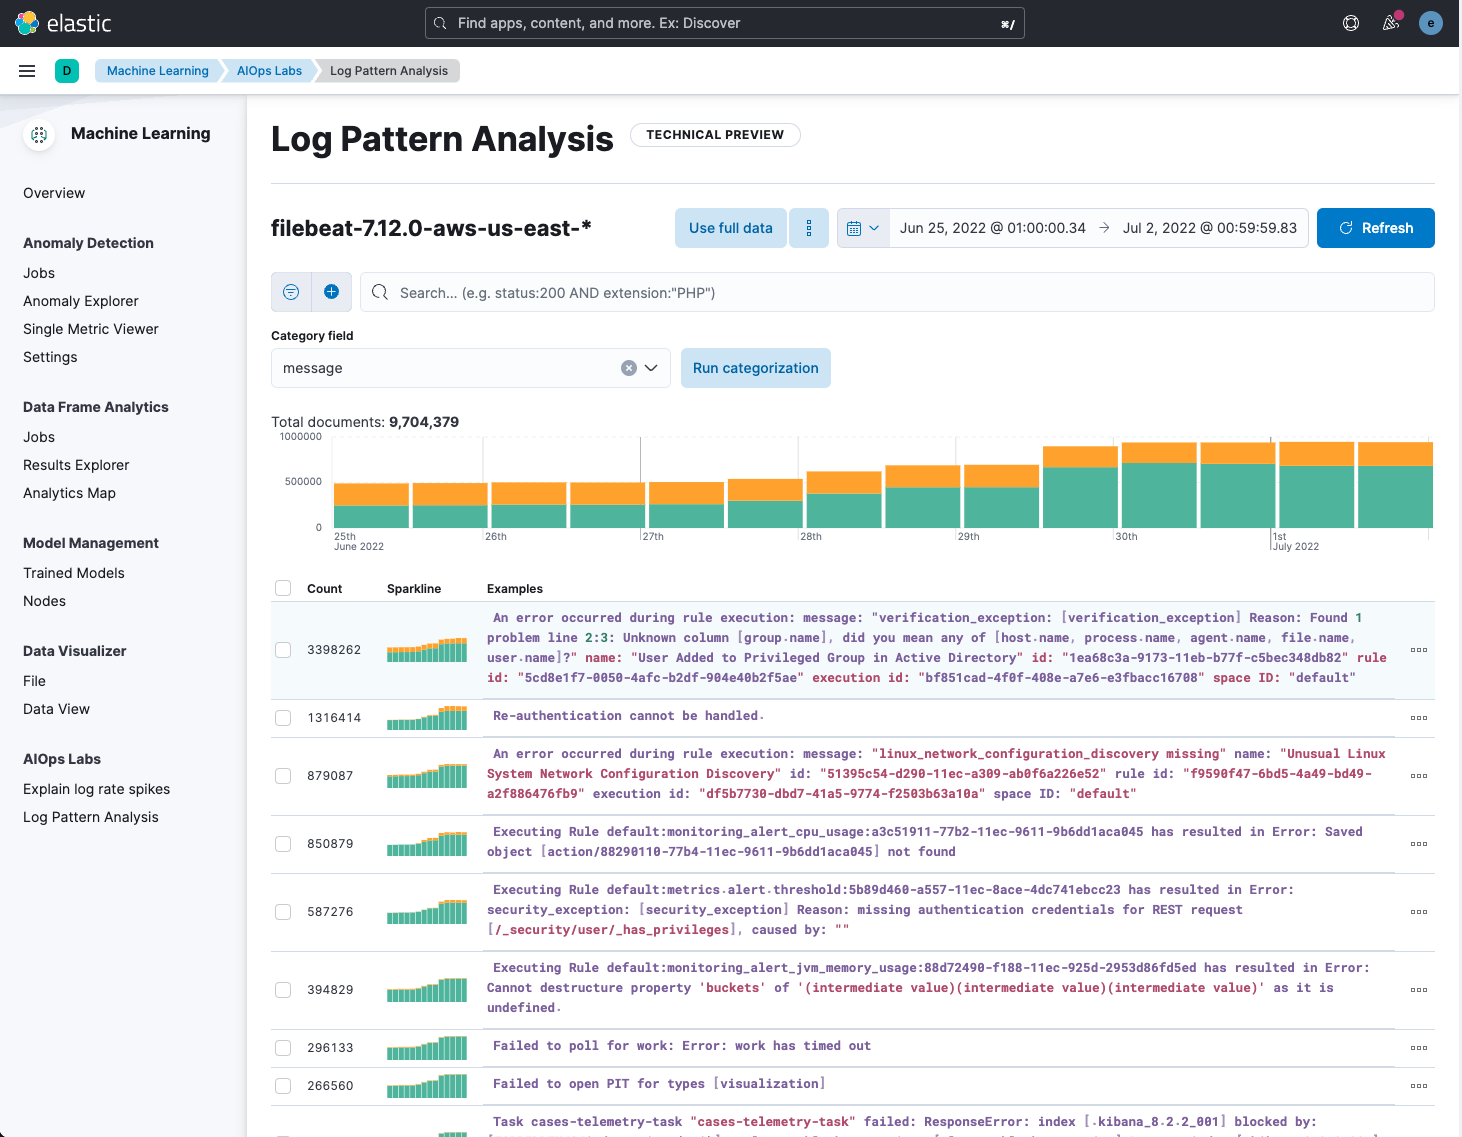
Task: Select the checkbox for count 1316414
Action: coord(283,718)
